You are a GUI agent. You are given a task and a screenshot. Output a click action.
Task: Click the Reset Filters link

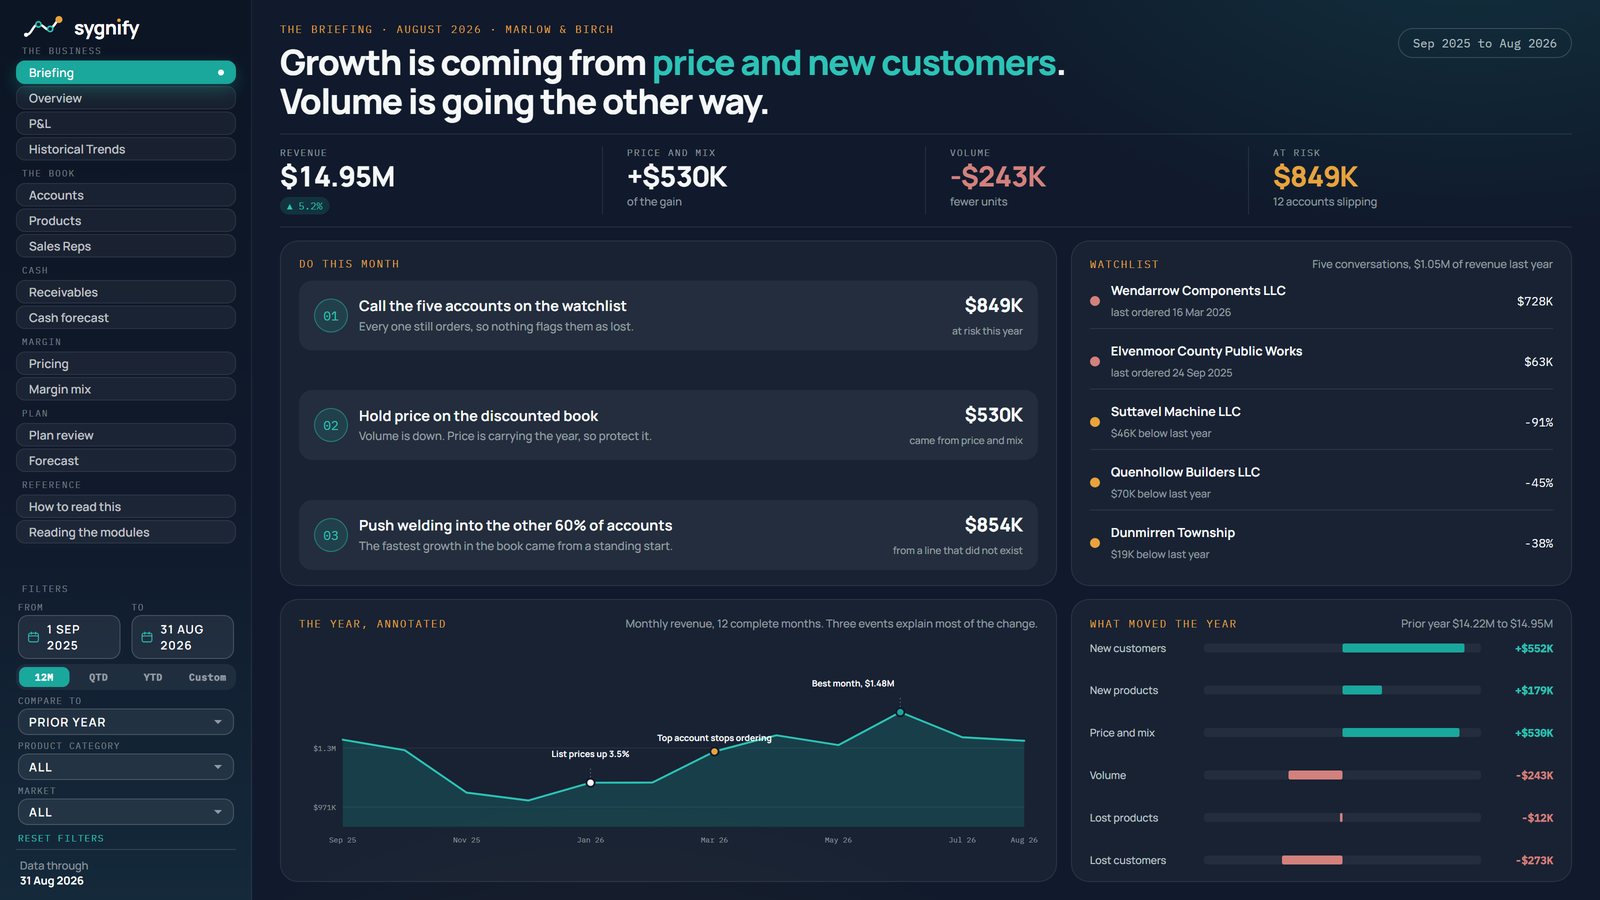(61, 838)
